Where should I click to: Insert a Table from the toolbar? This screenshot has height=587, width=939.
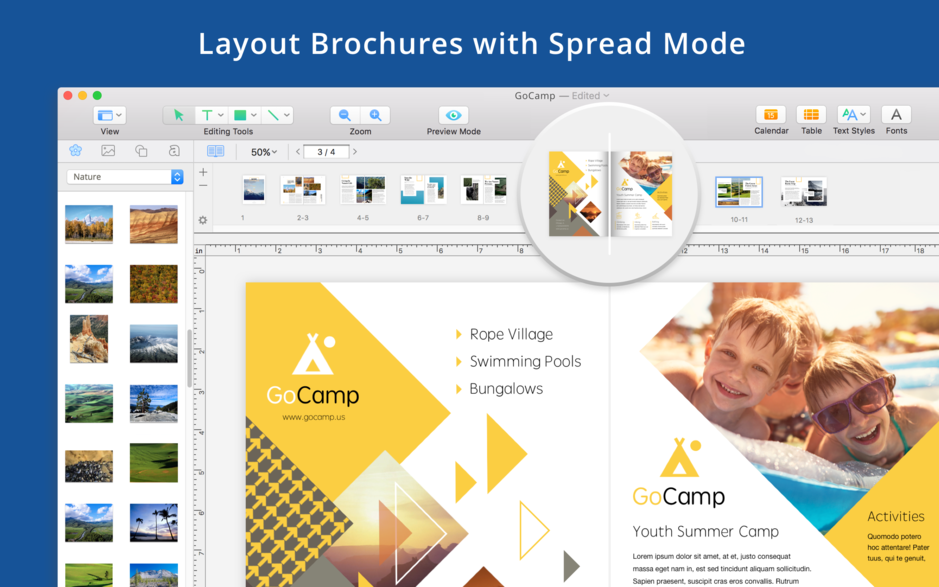(x=811, y=114)
